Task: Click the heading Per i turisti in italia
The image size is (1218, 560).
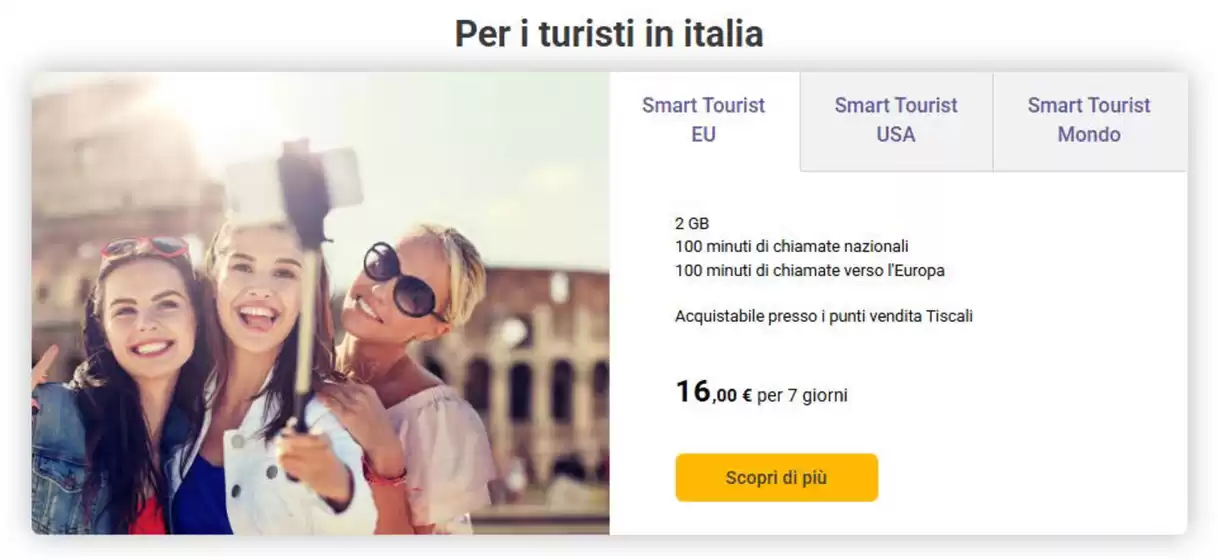Action: point(609,34)
